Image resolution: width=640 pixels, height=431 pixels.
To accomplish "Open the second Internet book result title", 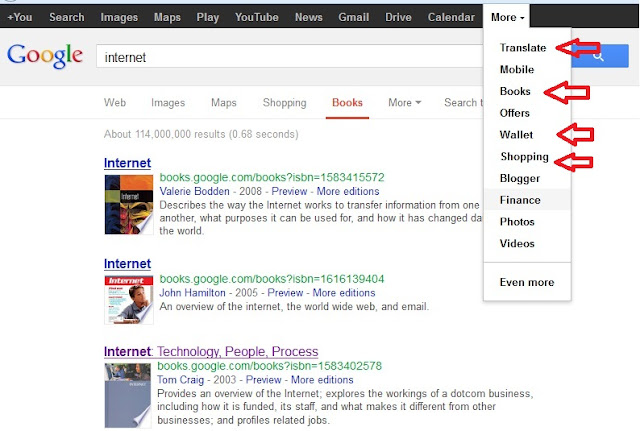I will (127, 264).
